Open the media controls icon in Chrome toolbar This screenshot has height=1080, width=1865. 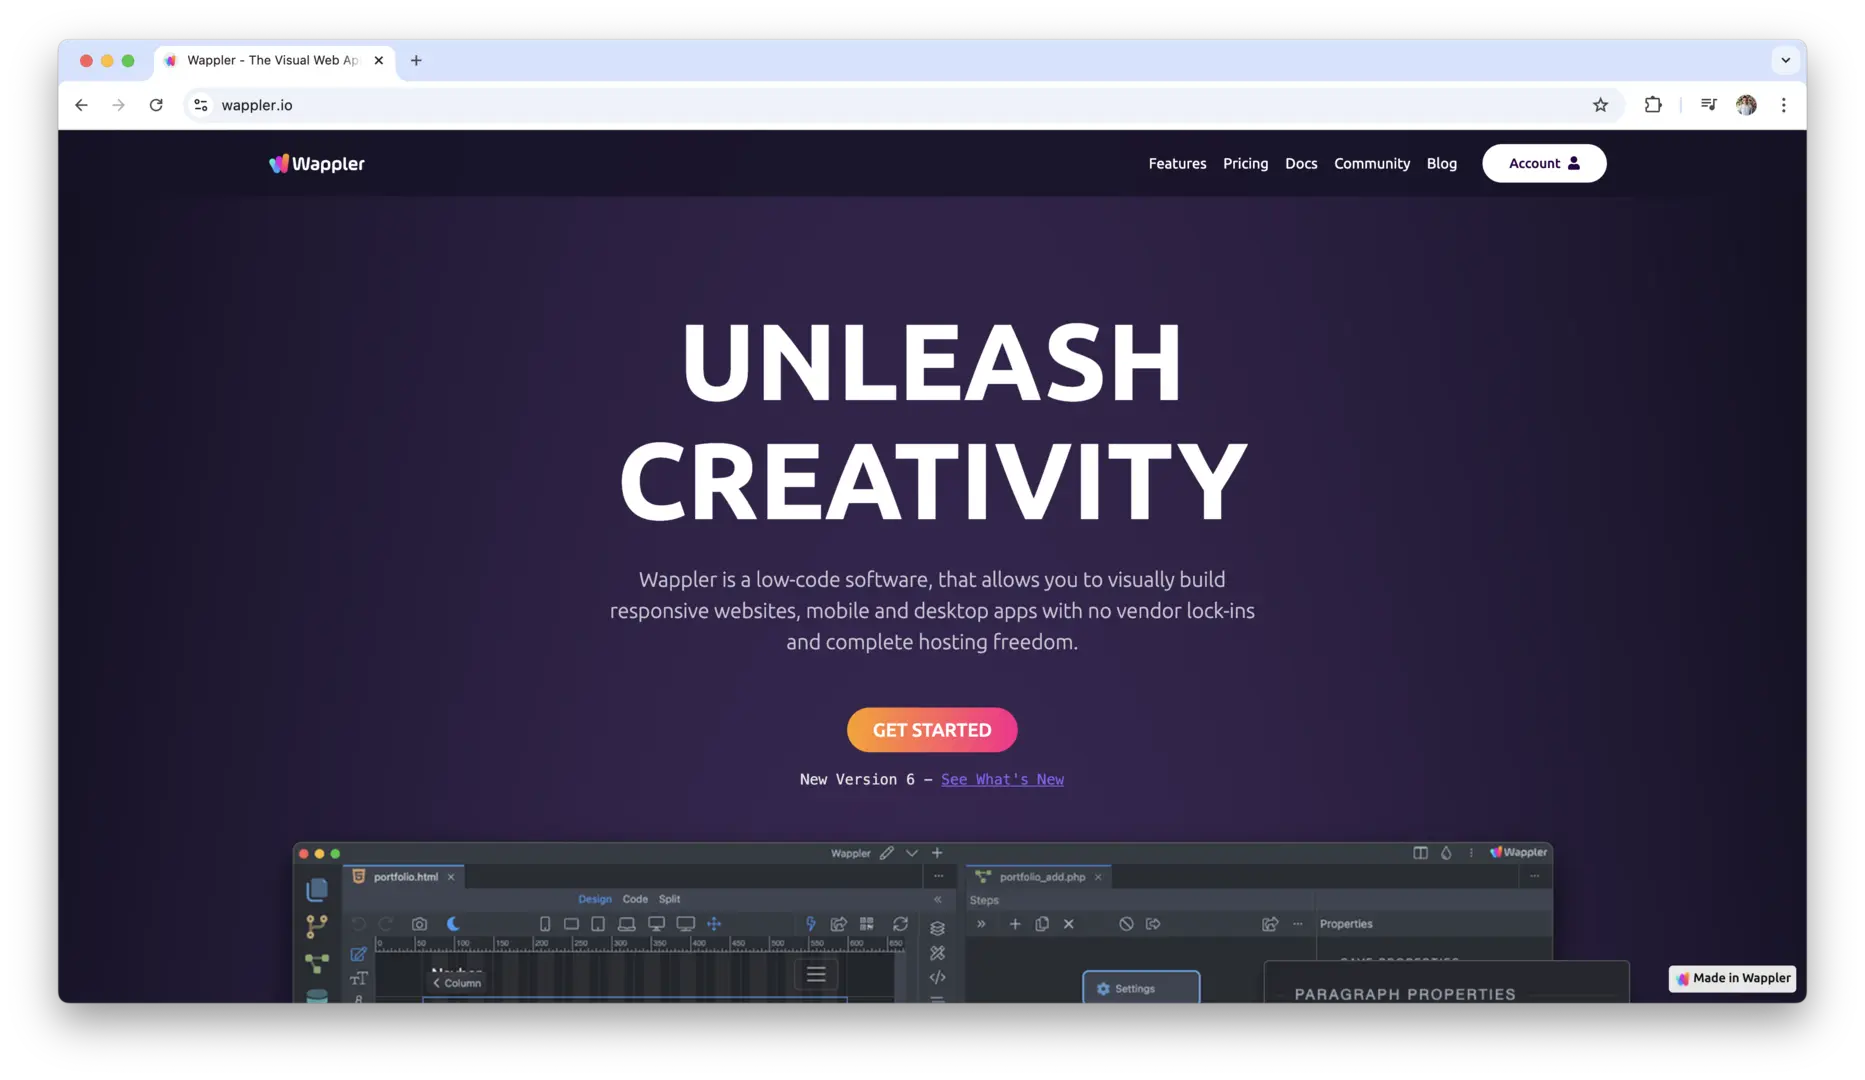click(1708, 105)
